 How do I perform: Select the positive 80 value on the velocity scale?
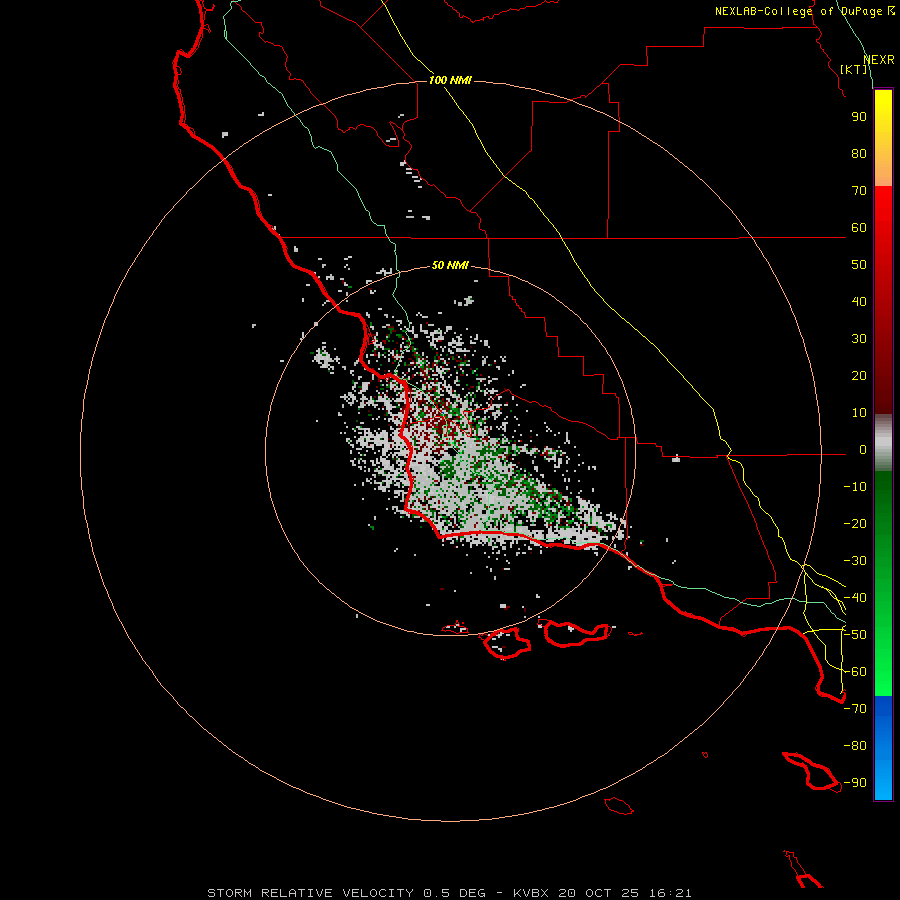point(859,153)
